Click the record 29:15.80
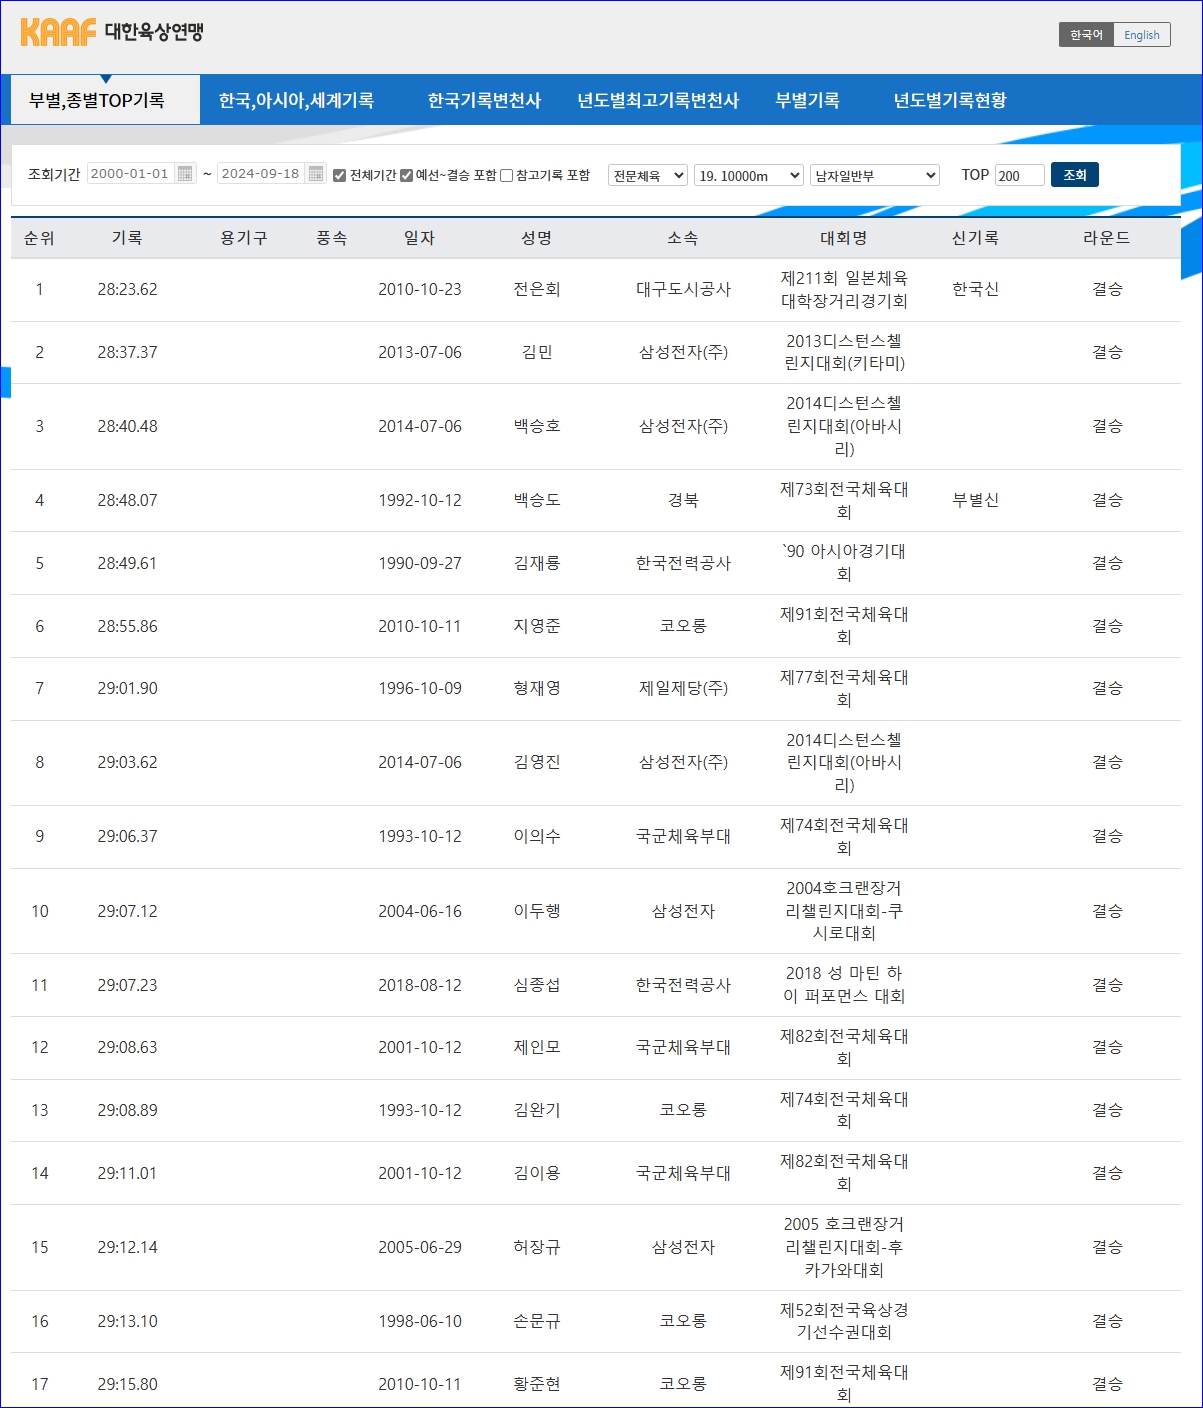 tap(127, 1385)
